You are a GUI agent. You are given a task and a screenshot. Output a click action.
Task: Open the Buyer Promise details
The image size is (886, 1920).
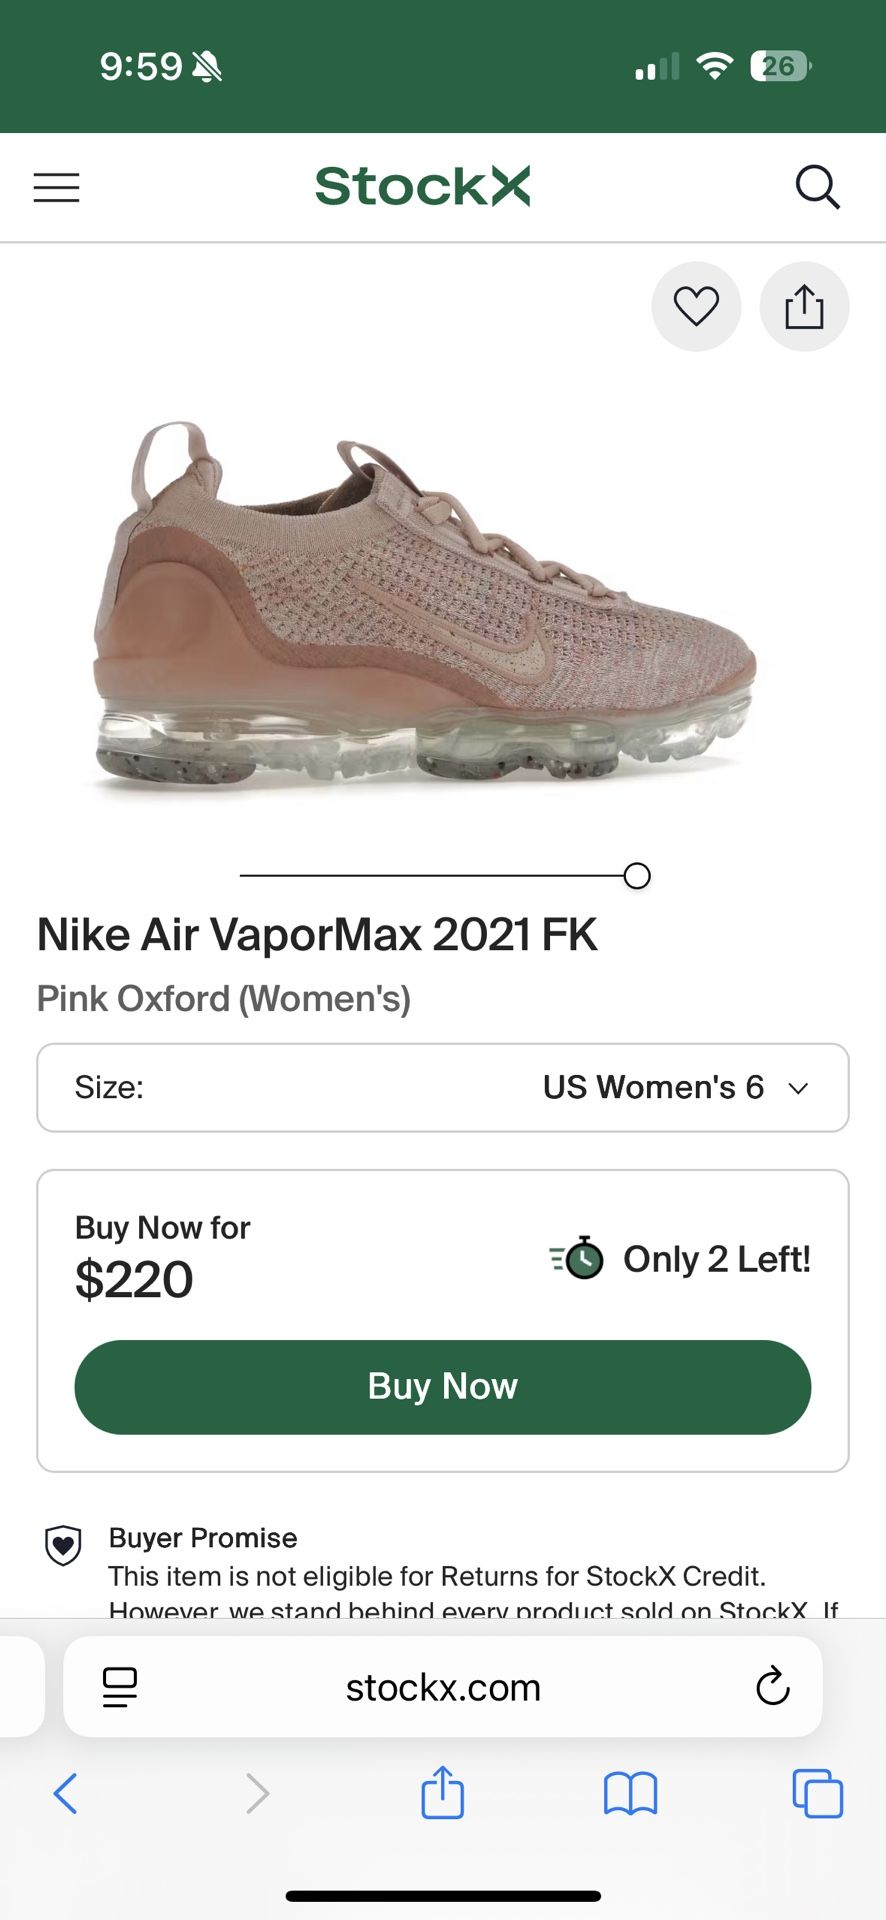pyautogui.click(x=203, y=1538)
